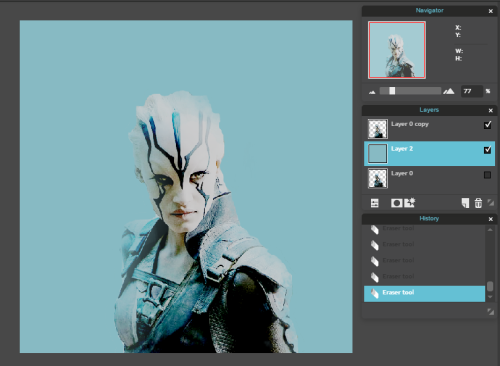The height and width of the screenshot is (366, 500).
Task: Enable visibility checkbox of Layer 0
Action: 487,175
